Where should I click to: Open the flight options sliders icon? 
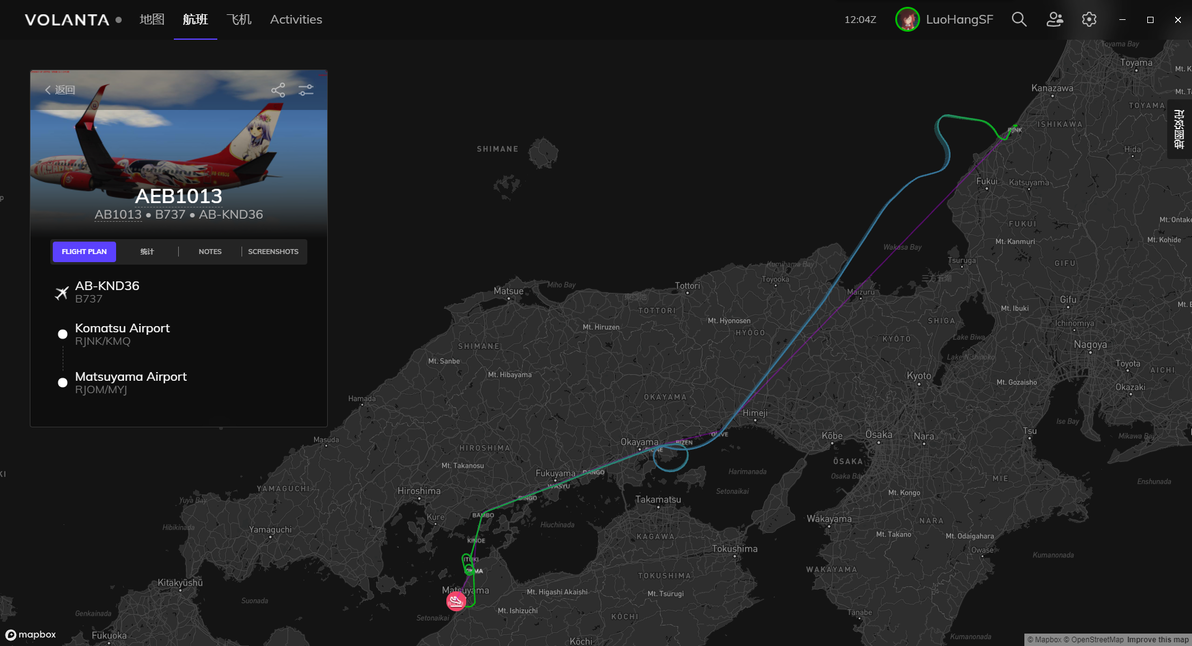coord(306,90)
